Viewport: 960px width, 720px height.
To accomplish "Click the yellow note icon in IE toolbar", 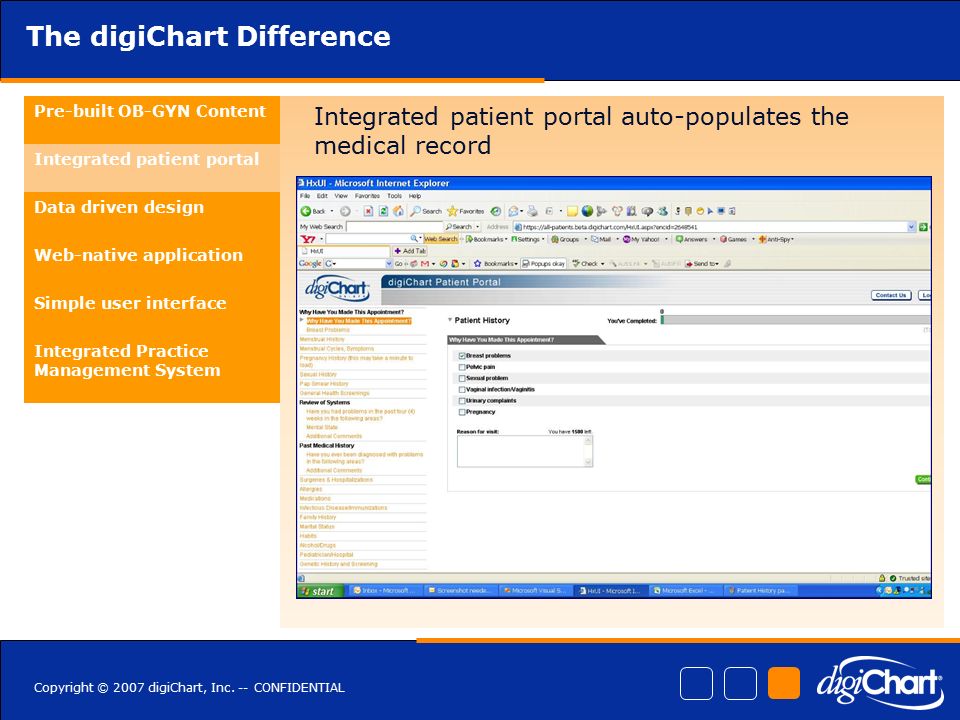I will coord(572,211).
